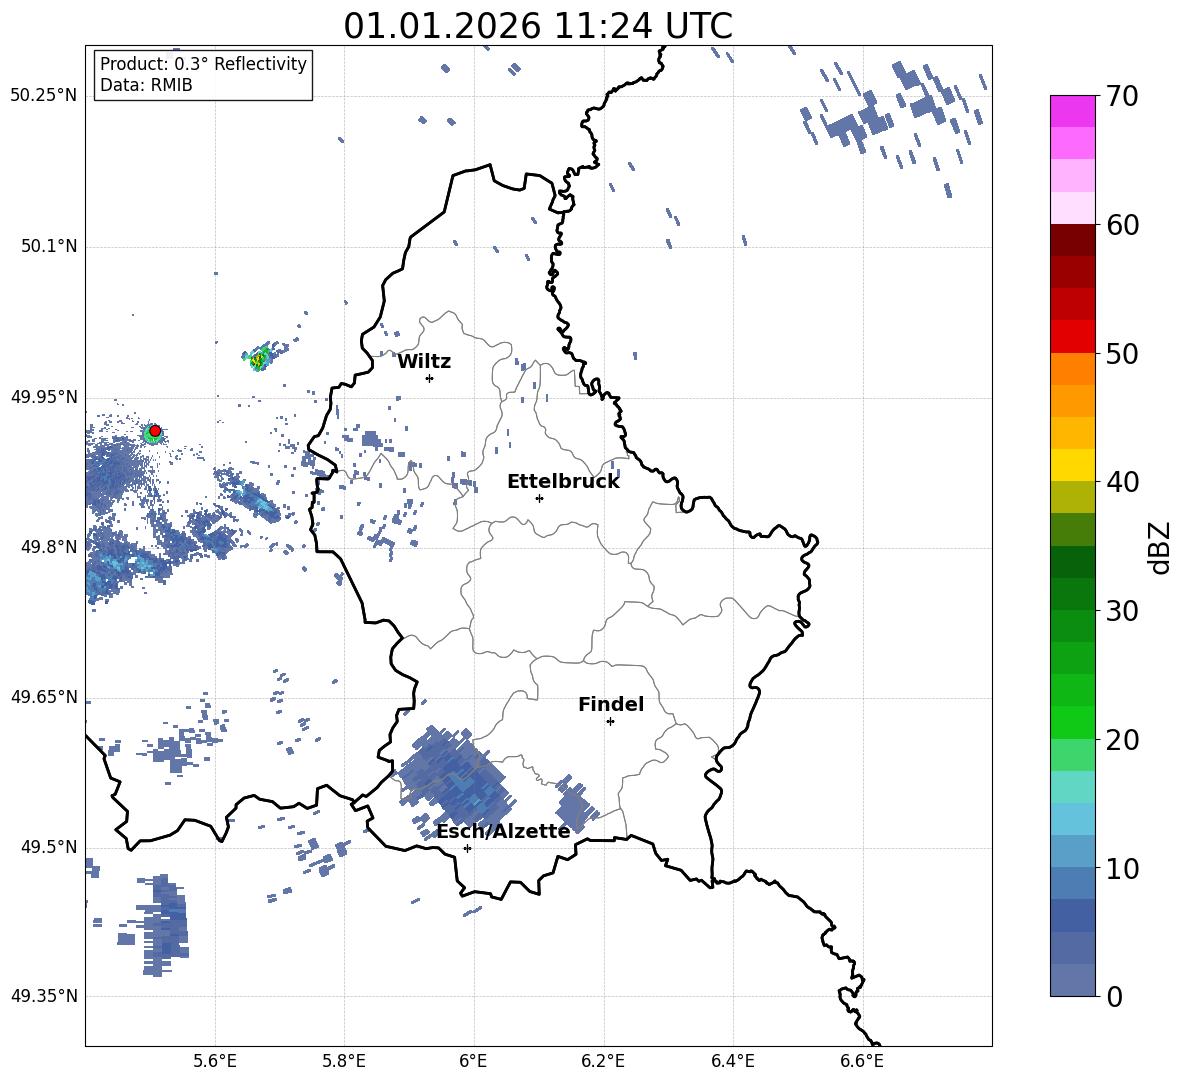Click the Ettelbruck city label
1184x1081 pixels.
(x=563, y=481)
